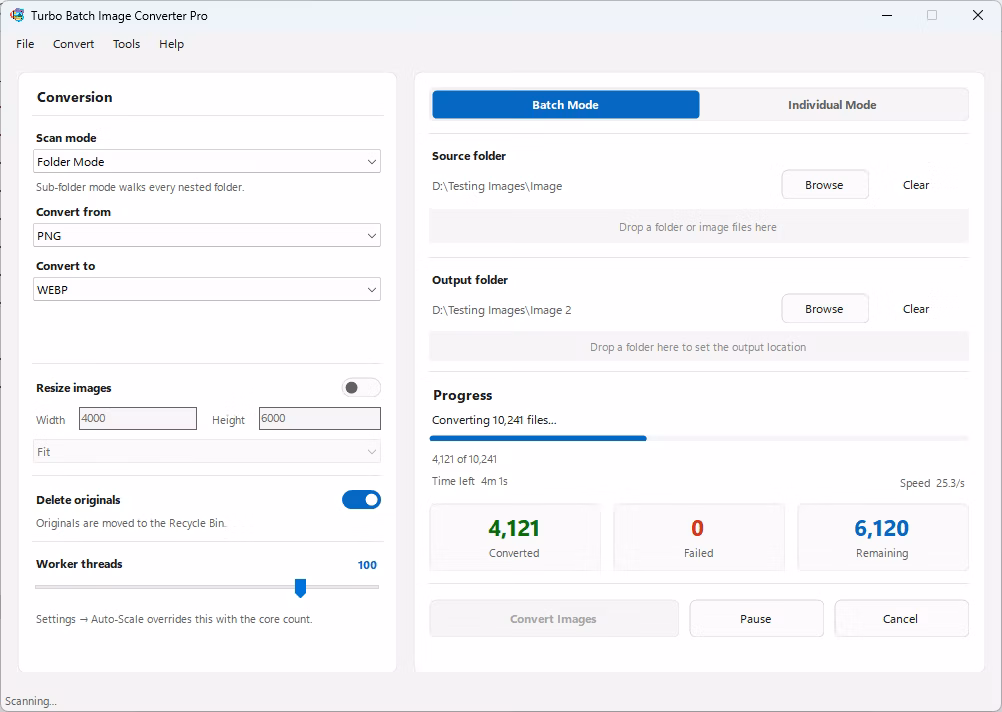Click the Worker threads value 100
The height and width of the screenshot is (712, 1002).
point(367,565)
